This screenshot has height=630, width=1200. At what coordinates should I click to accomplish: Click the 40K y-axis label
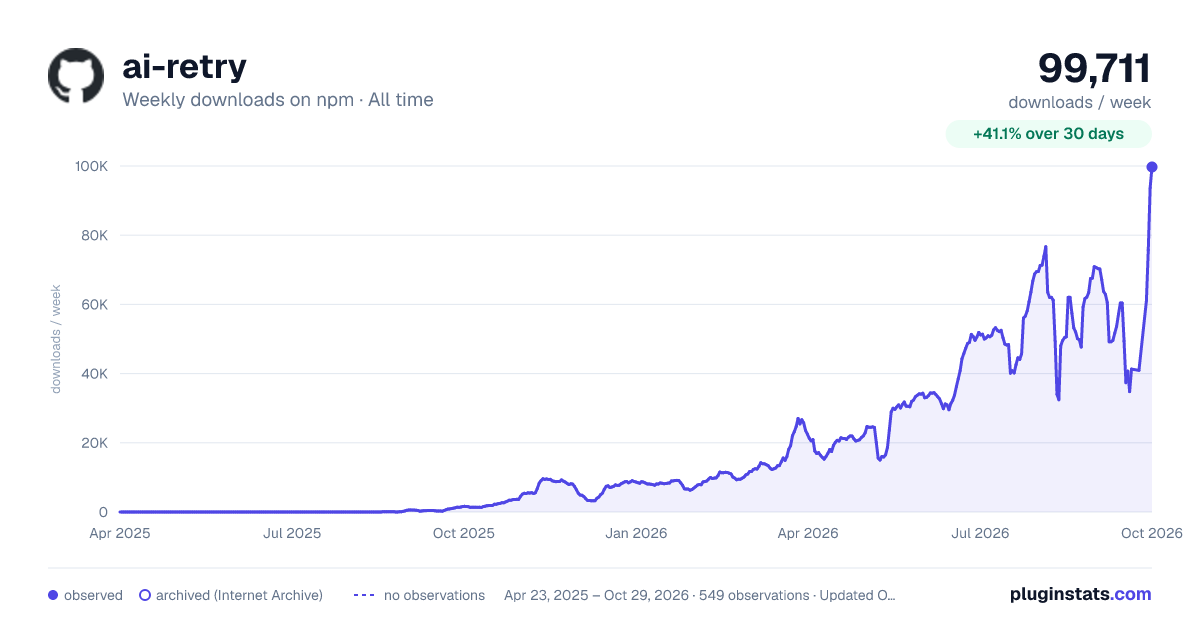94,374
